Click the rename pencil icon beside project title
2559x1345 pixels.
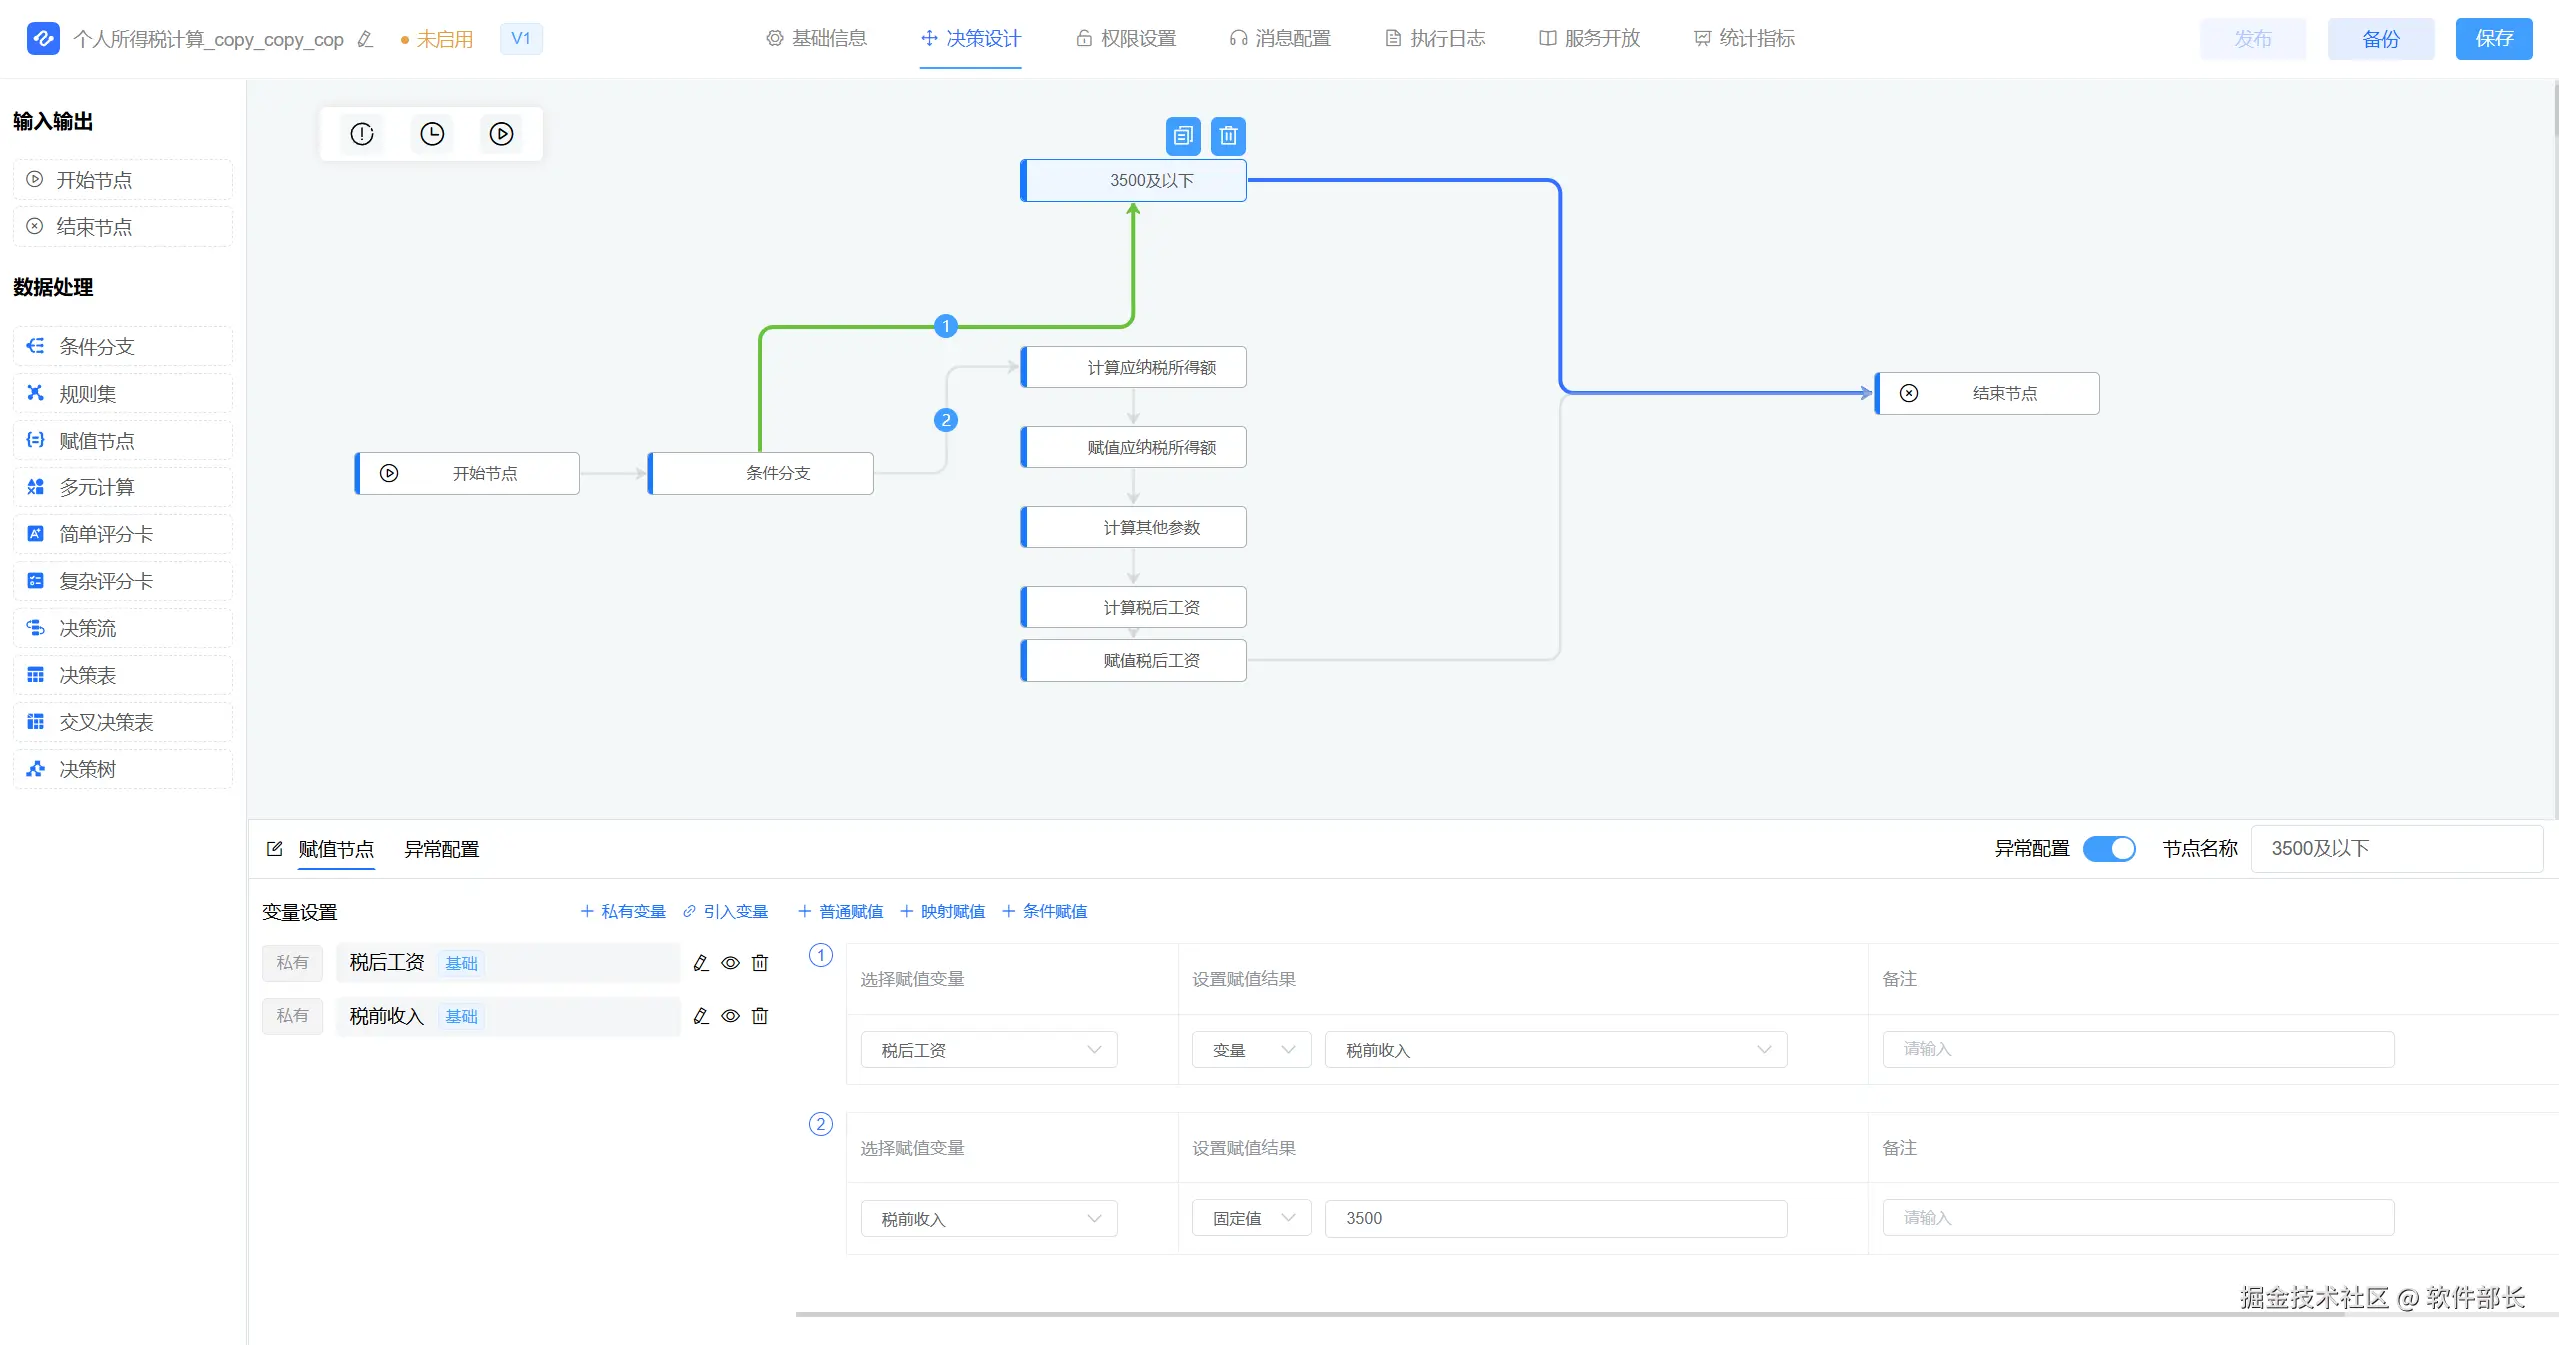coord(365,39)
